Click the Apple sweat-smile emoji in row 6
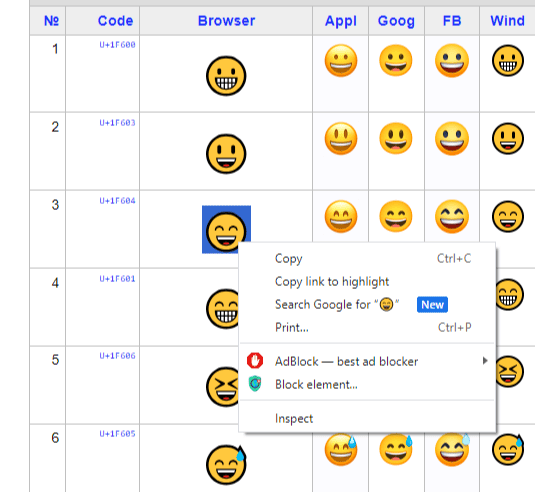This screenshot has height=492, width=535. tap(341, 450)
